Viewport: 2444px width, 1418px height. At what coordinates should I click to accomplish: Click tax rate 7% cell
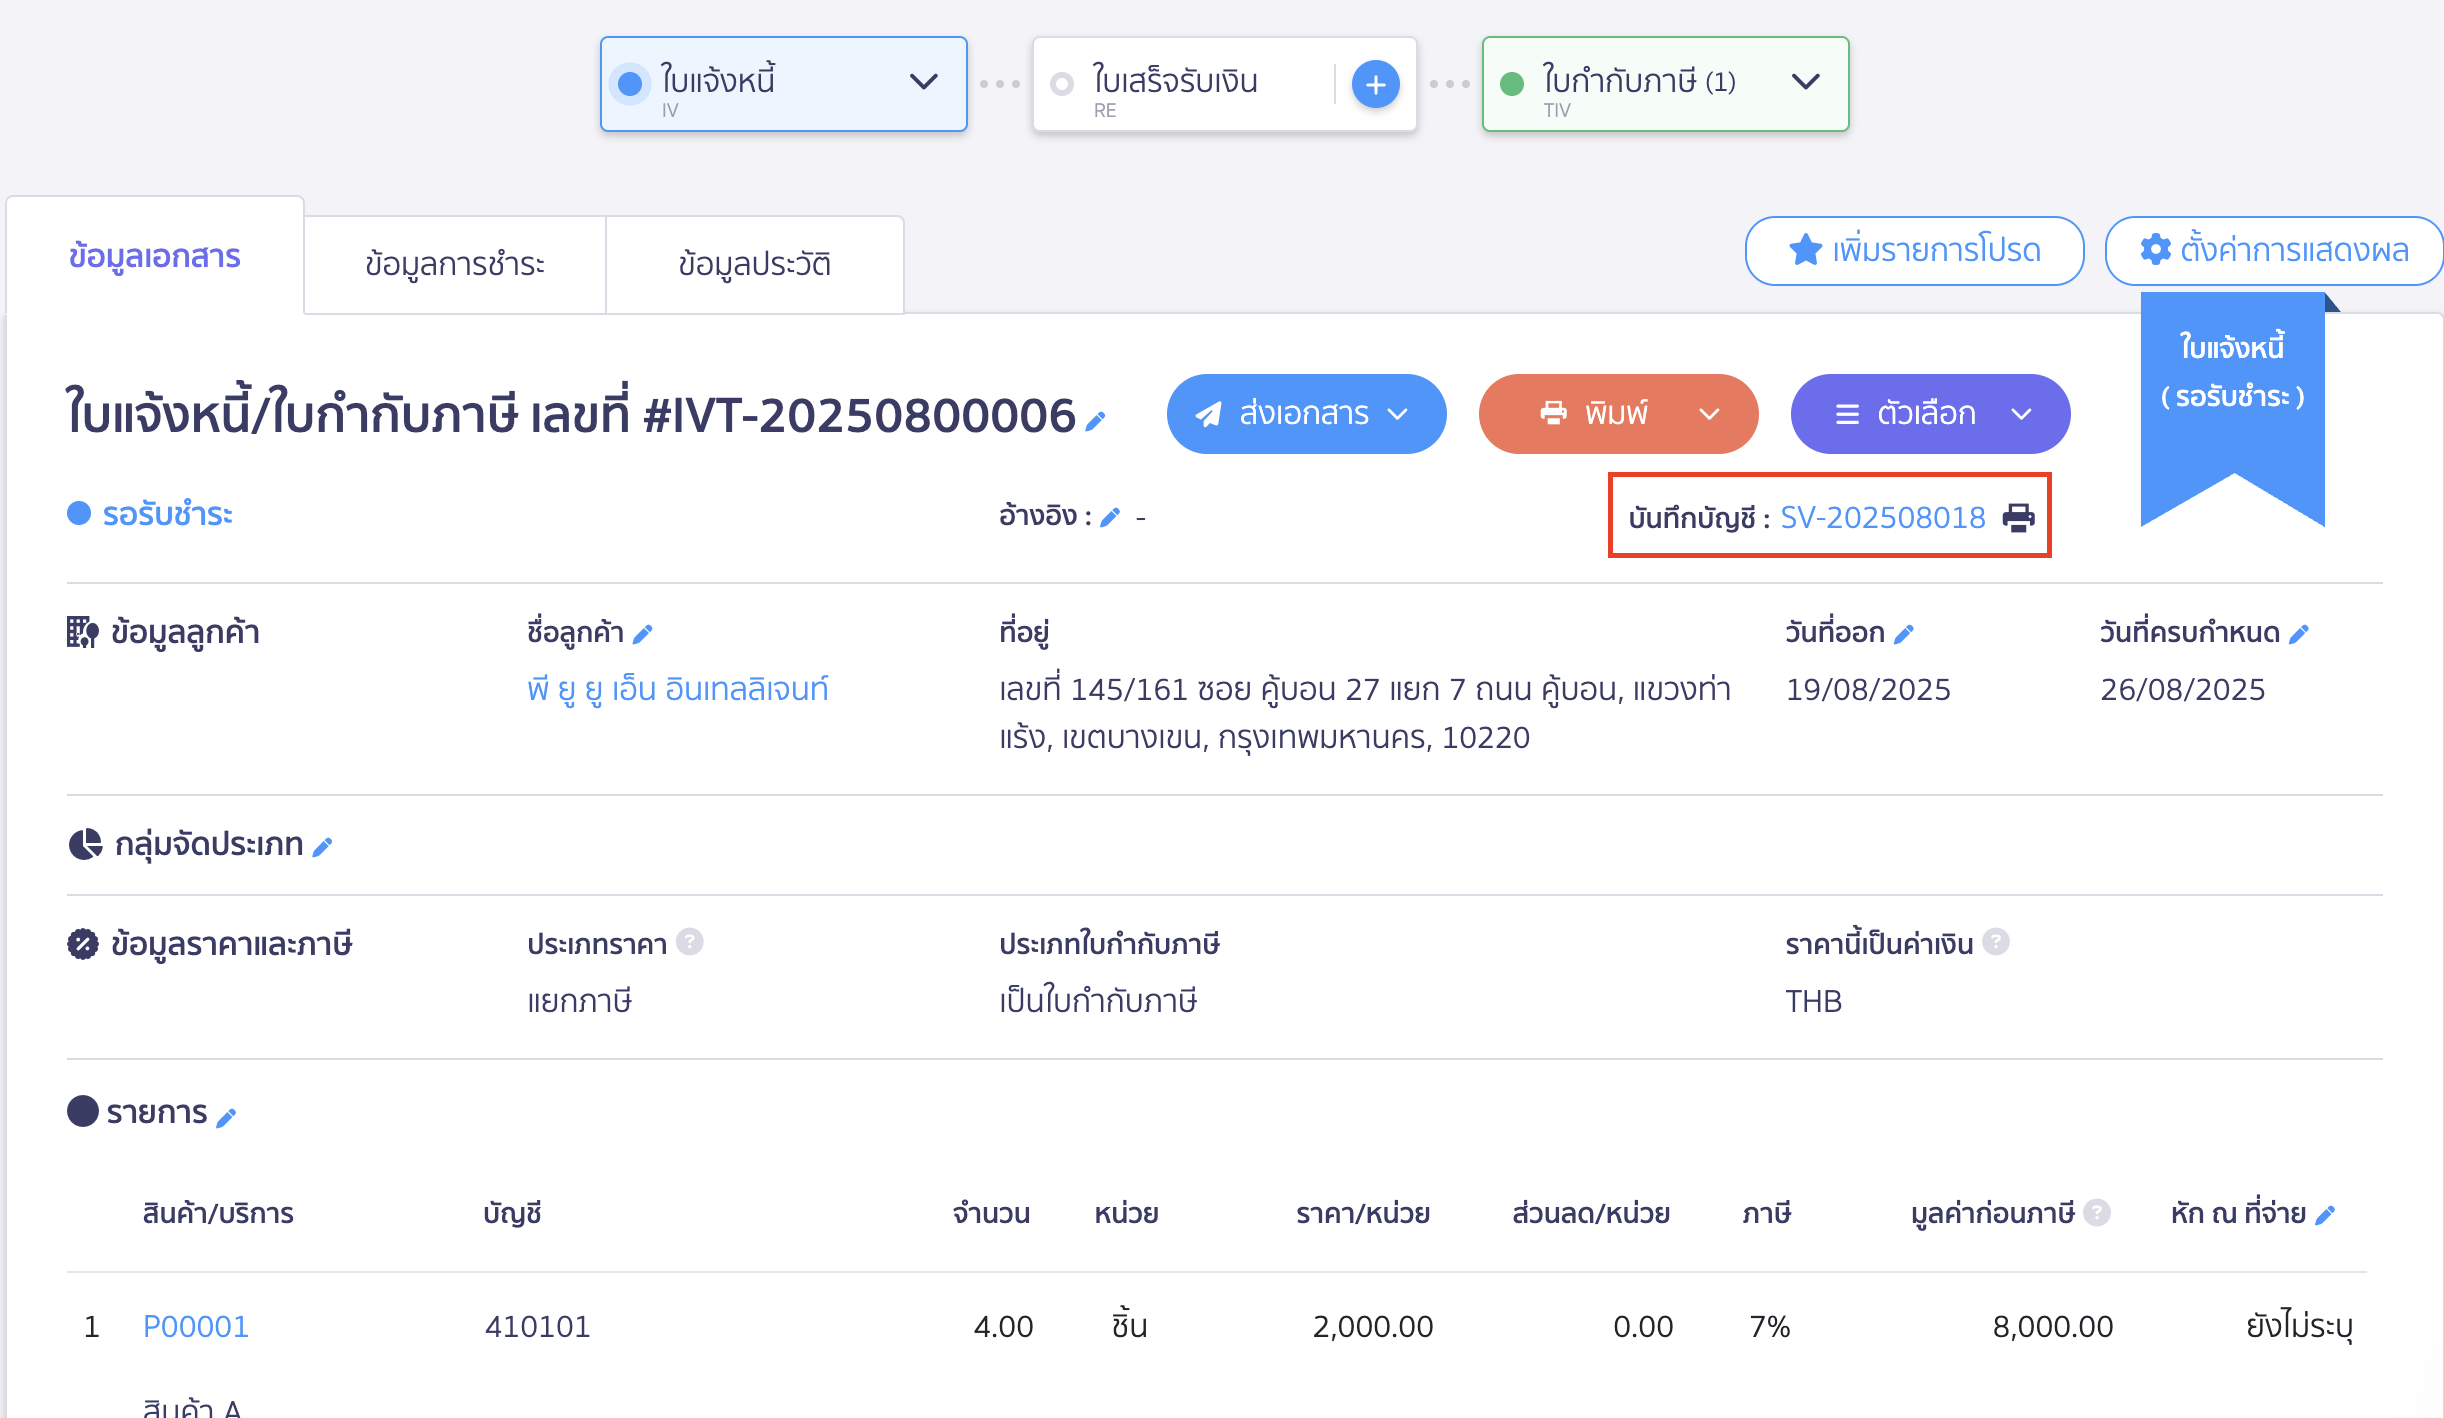coord(1769,1326)
